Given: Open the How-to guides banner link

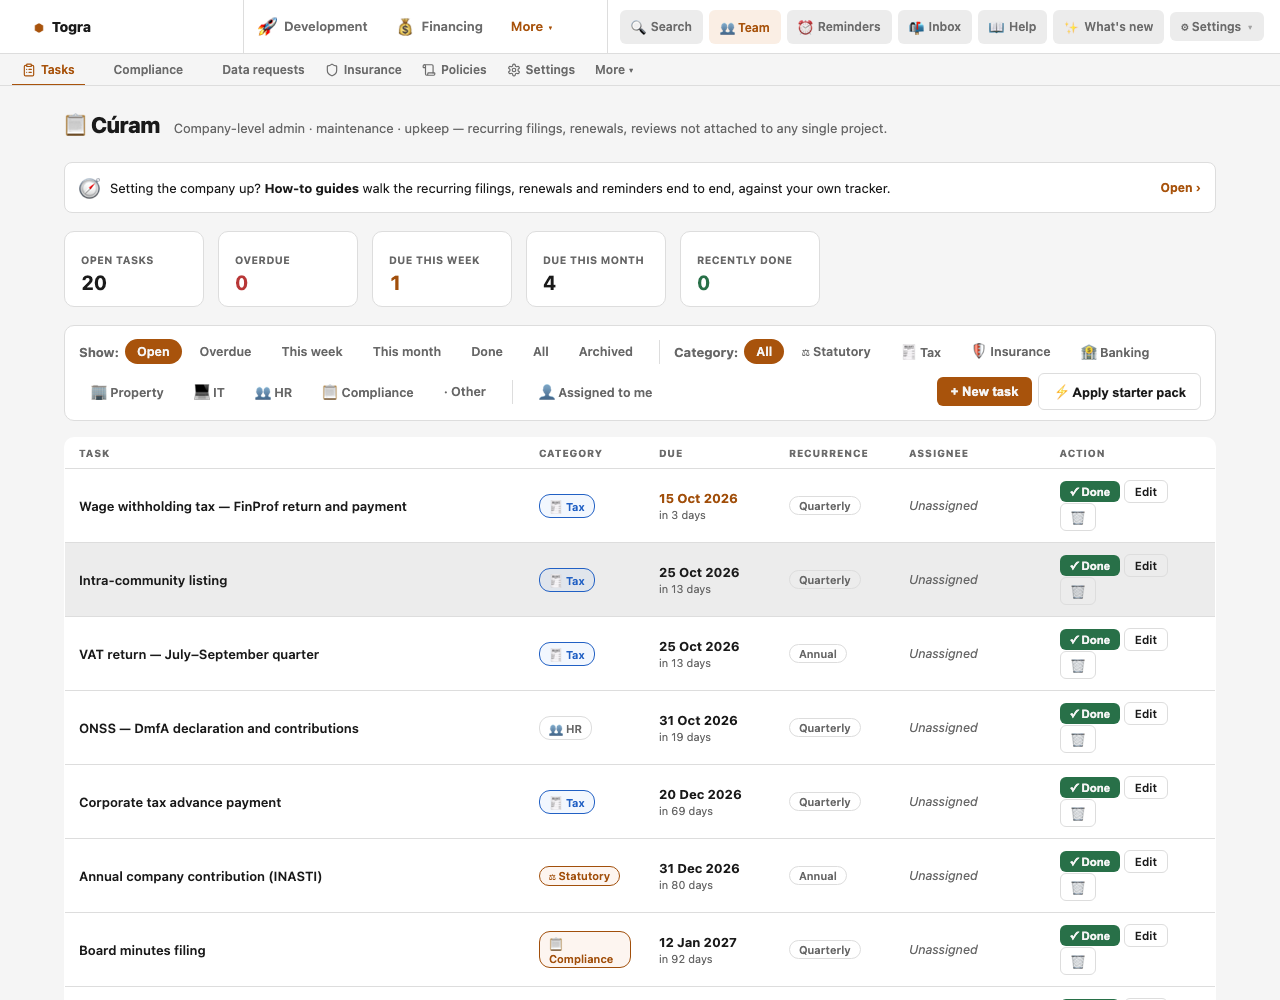Looking at the screenshot, I should (1180, 188).
